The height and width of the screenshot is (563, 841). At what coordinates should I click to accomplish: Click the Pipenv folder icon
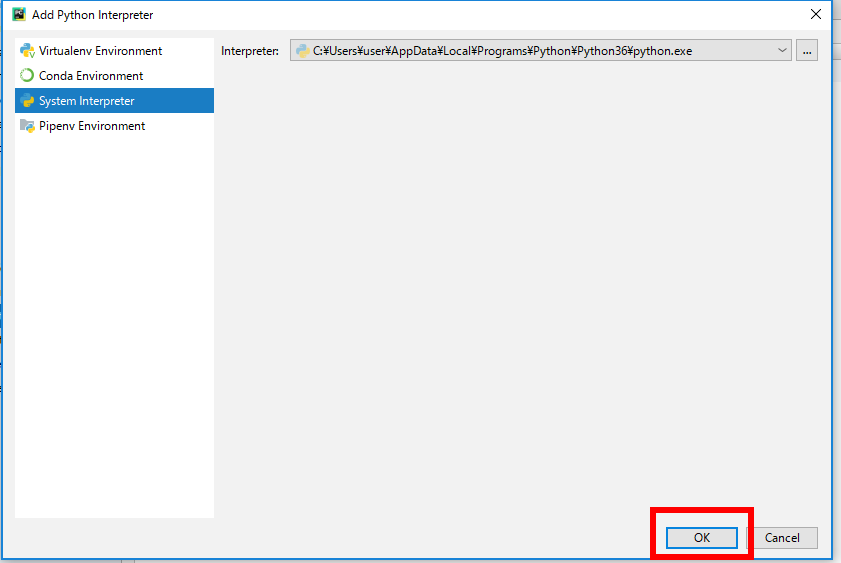[x=27, y=126]
